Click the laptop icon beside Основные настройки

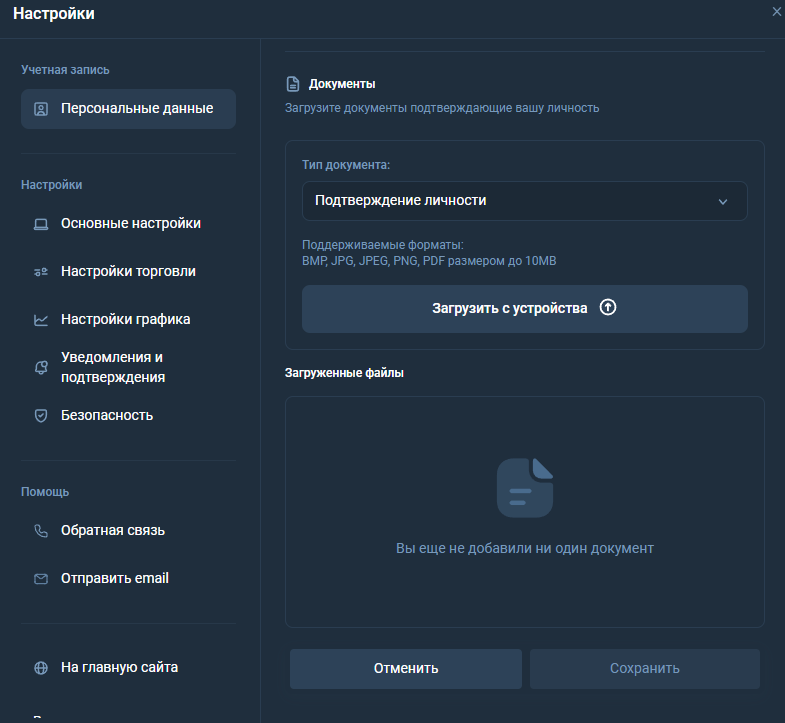pos(41,224)
